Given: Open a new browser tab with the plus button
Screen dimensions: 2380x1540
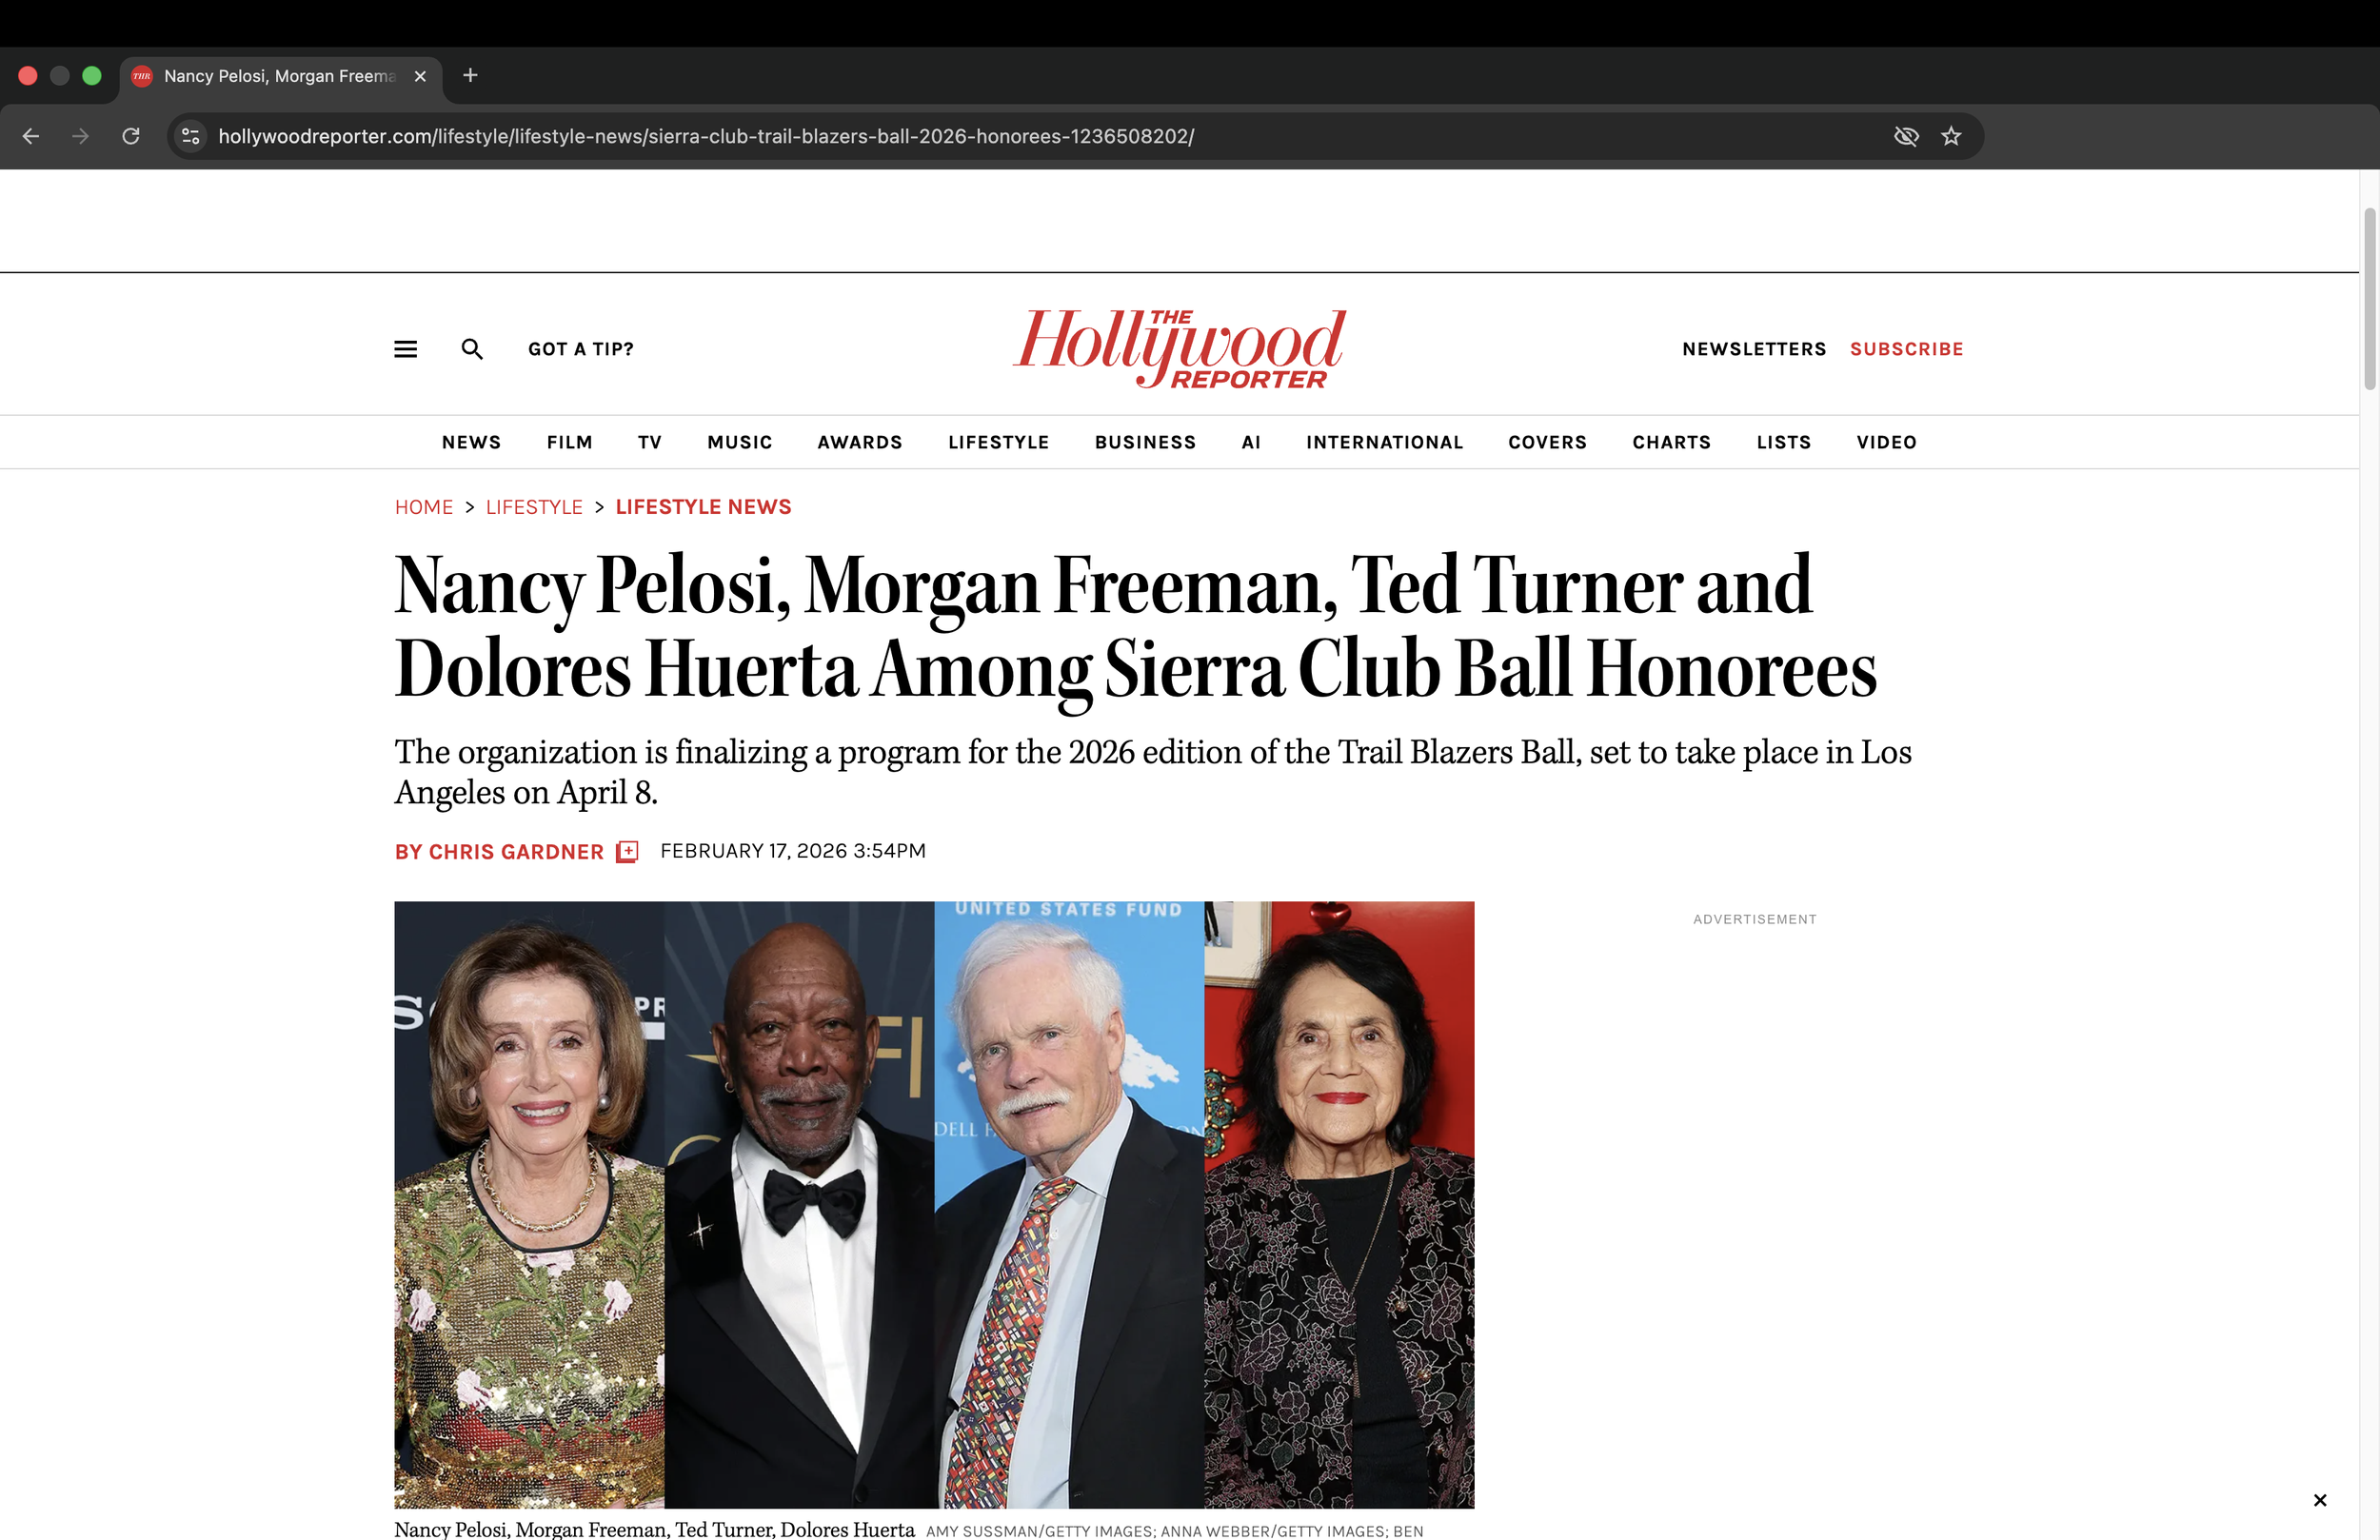Looking at the screenshot, I should tap(470, 75).
